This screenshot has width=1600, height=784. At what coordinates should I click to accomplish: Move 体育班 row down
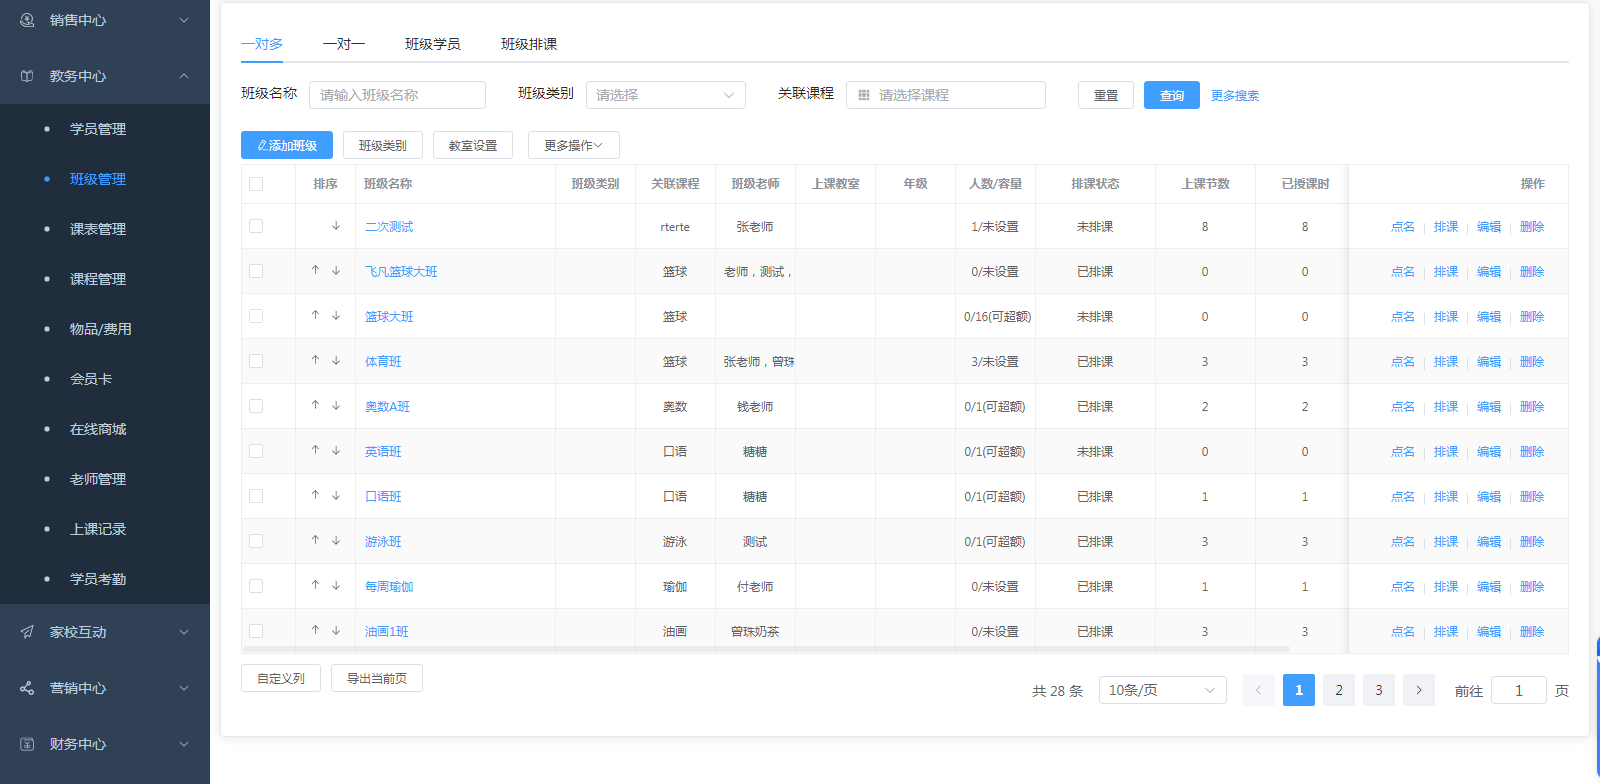(336, 361)
